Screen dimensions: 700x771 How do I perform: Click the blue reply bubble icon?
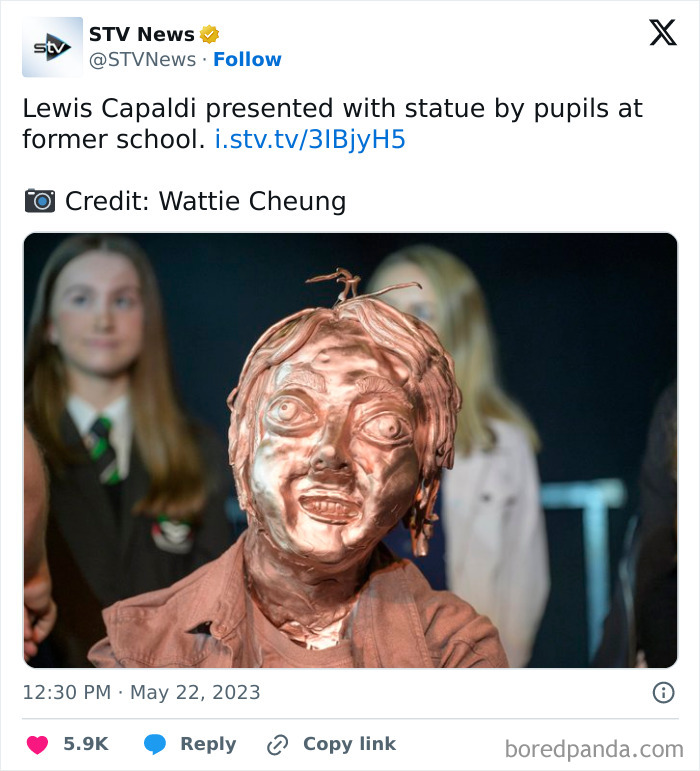154,744
